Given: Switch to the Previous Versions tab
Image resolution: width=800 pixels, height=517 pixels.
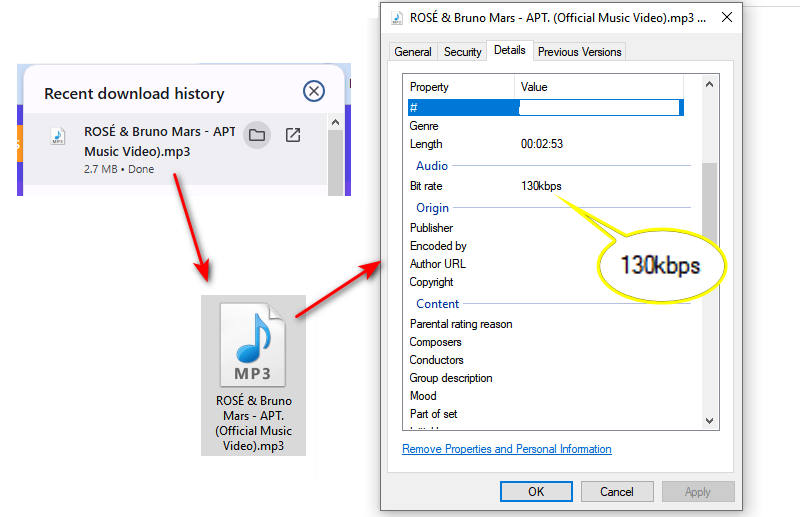Looking at the screenshot, I should pyautogui.click(x=579, y=52).
